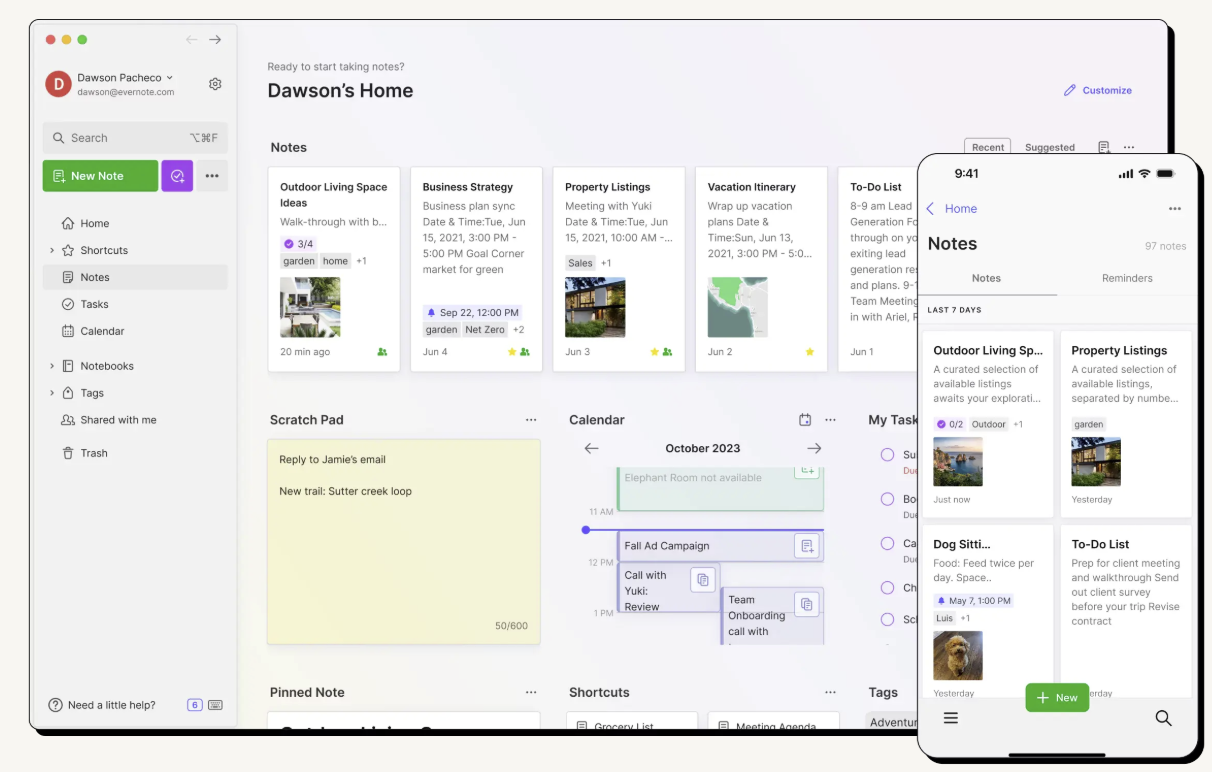The width and height of the screenshot is (1212, 772).
Task: Open the keyboard shortcuts icon
Action: (x=215, y=705)
